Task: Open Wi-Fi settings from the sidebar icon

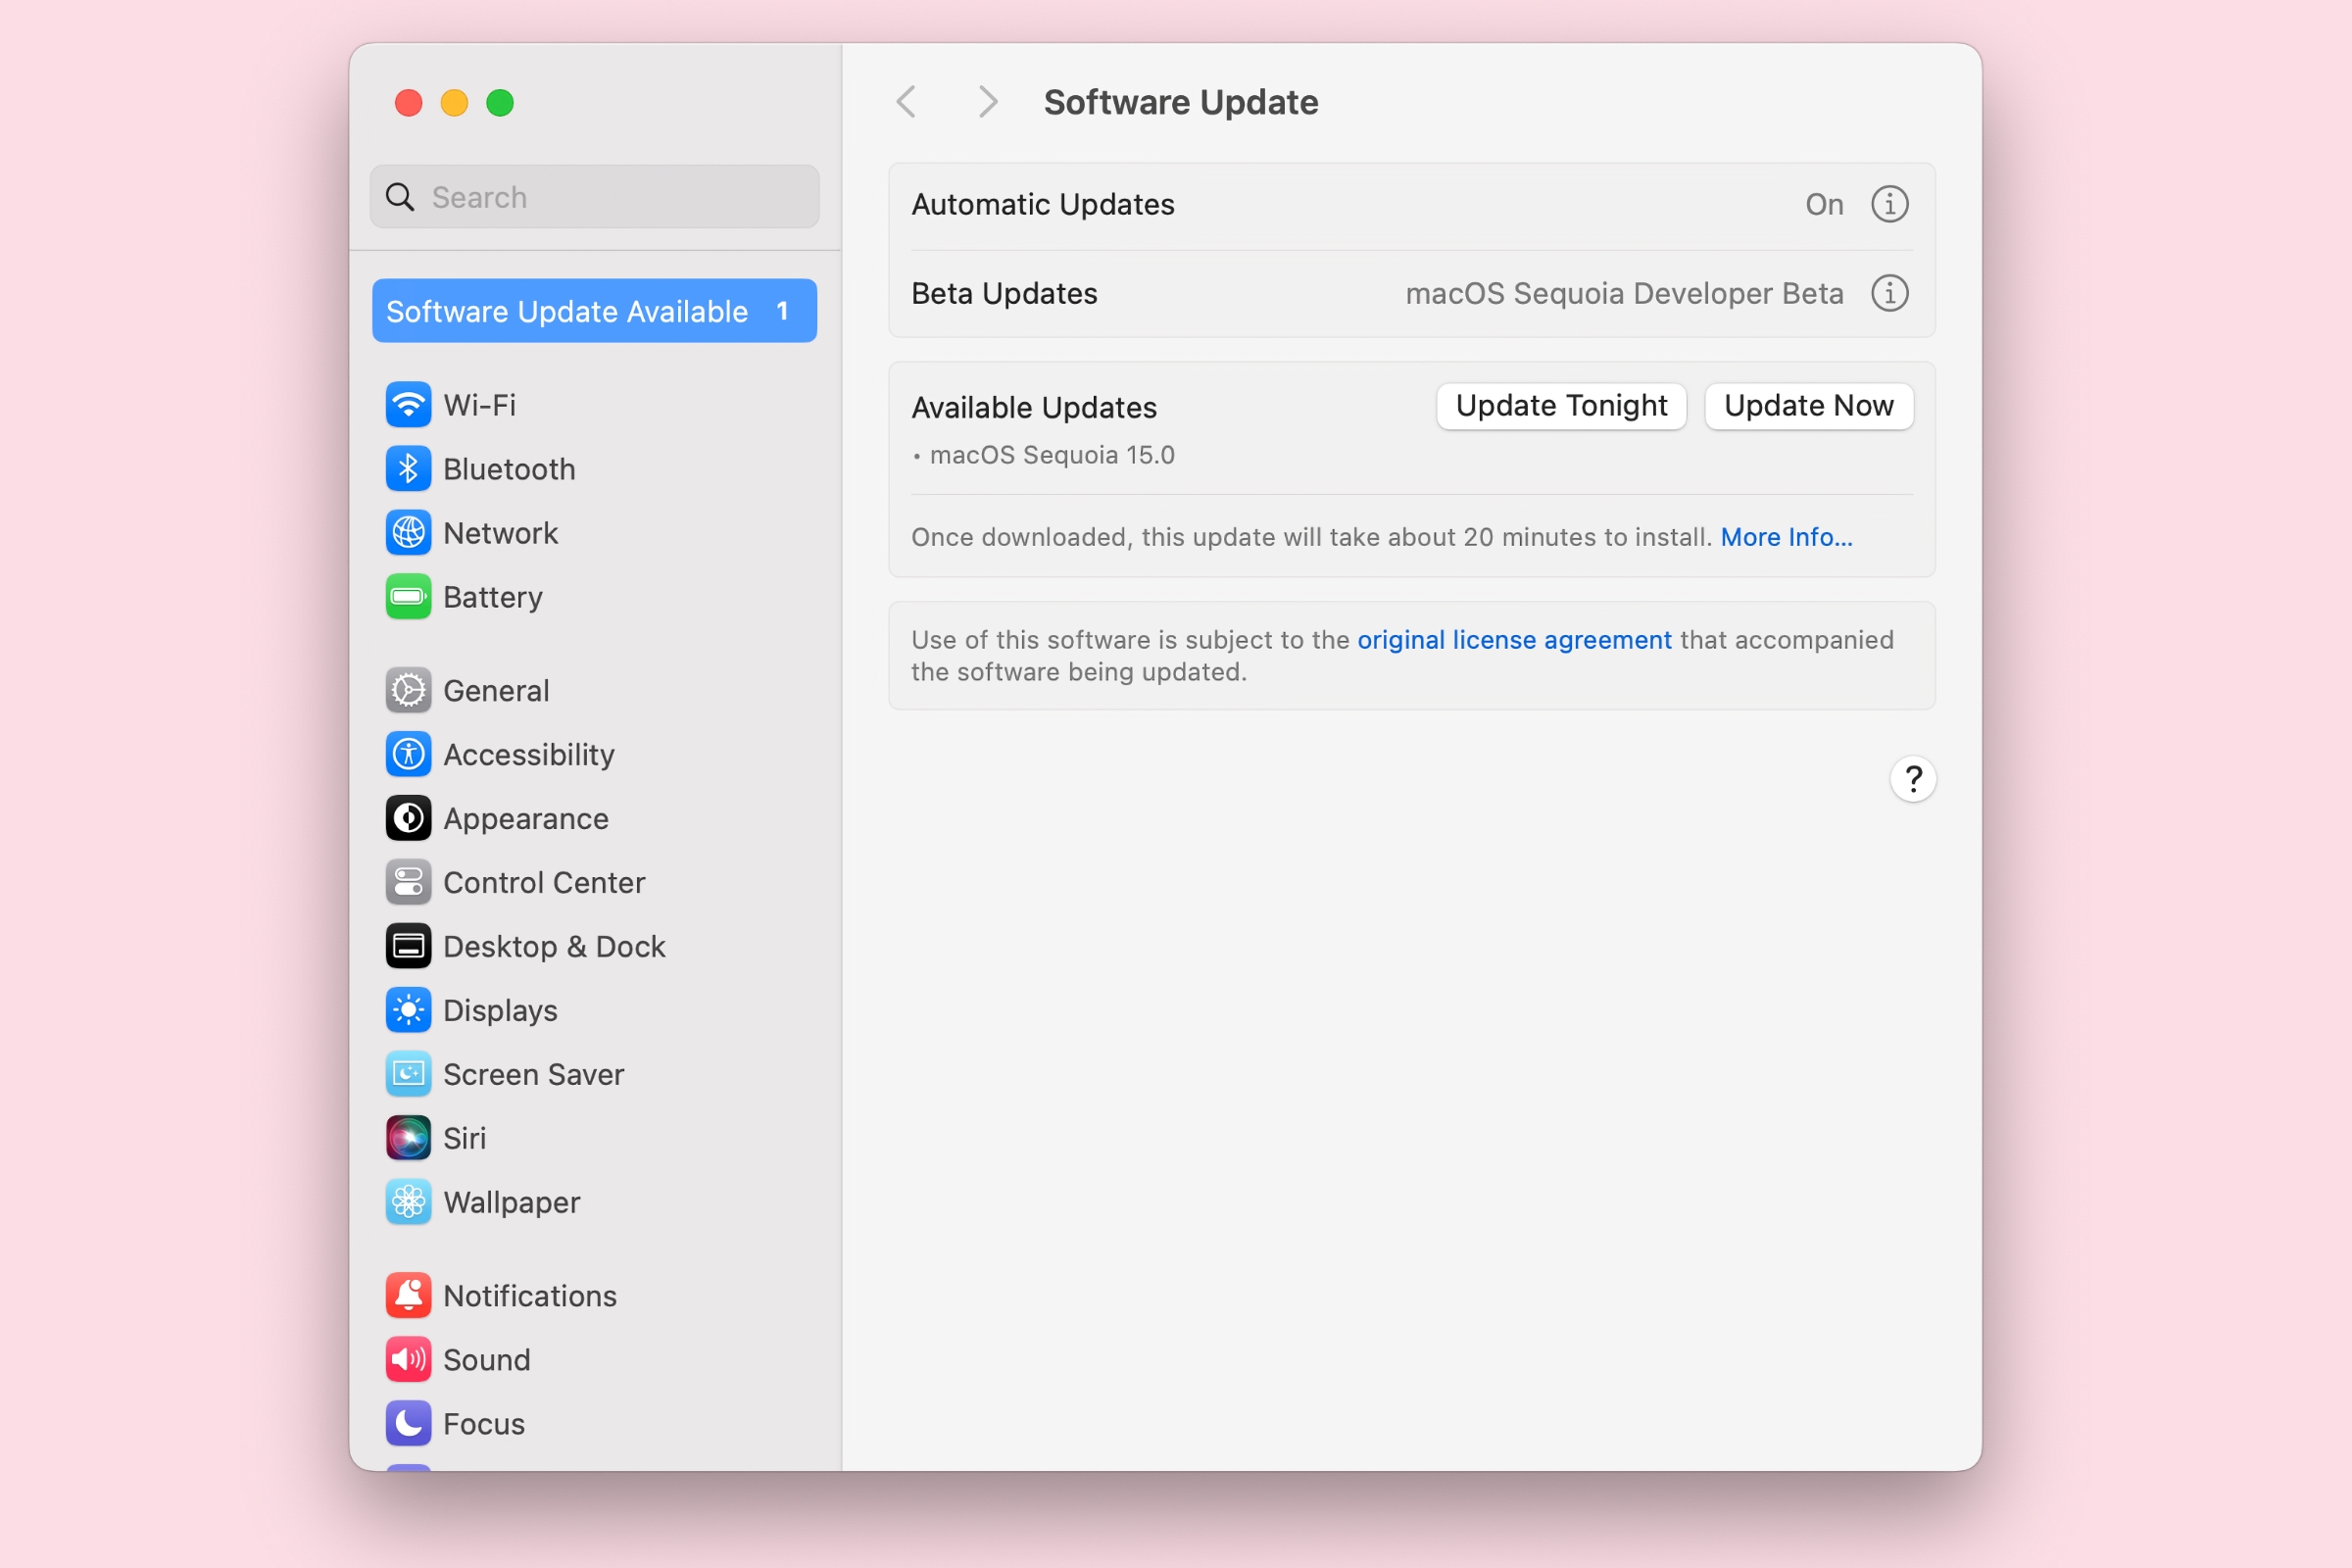Action: point(408,405)
